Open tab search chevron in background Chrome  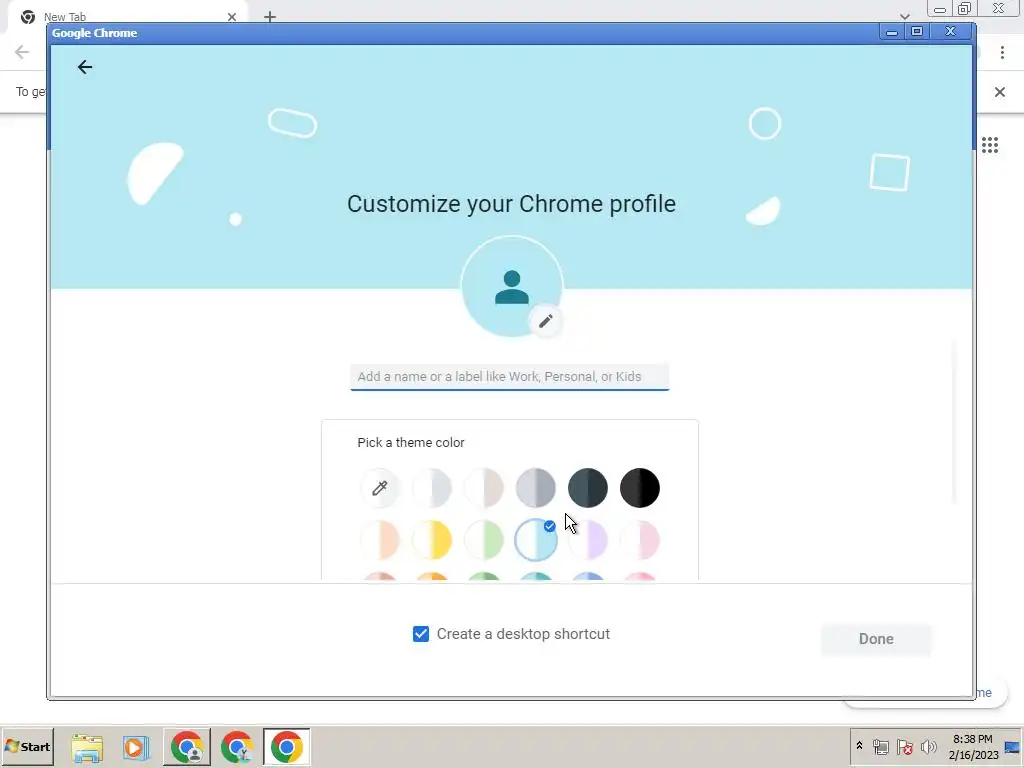click(x=904, y=16)
